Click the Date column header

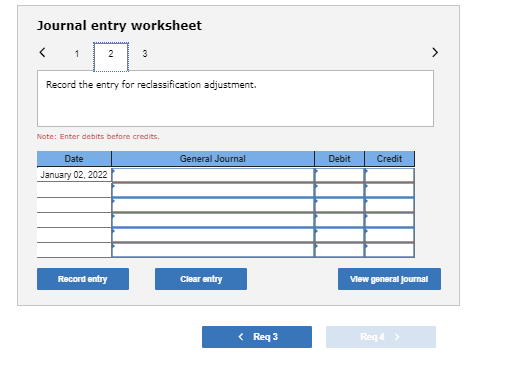pyautogui.click(x=74, y=159)
